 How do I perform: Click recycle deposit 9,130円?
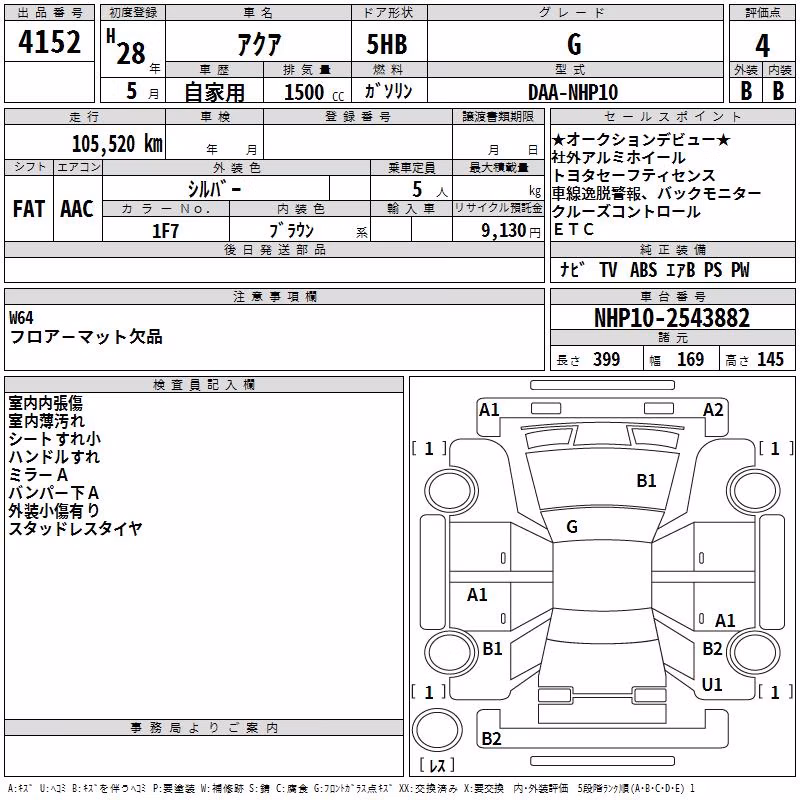coord(511,231)
